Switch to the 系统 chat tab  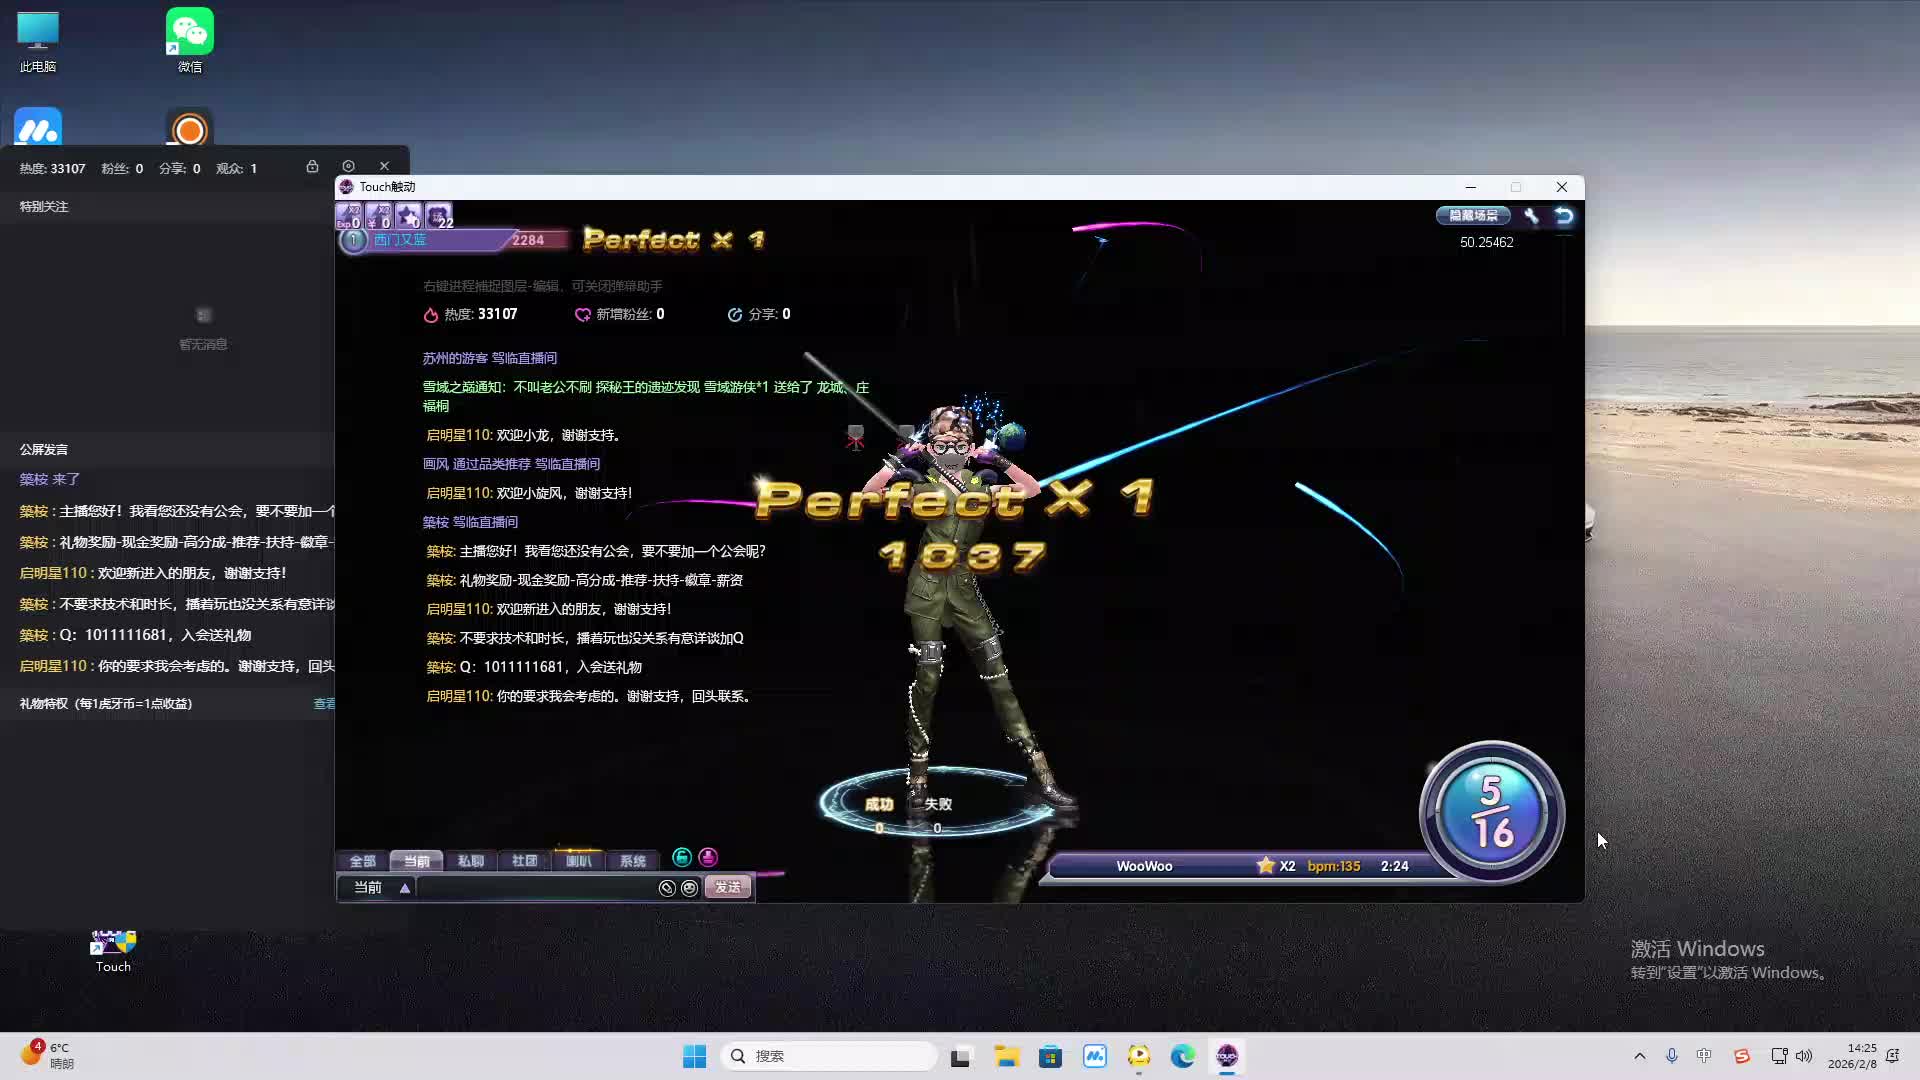[633, 861]
